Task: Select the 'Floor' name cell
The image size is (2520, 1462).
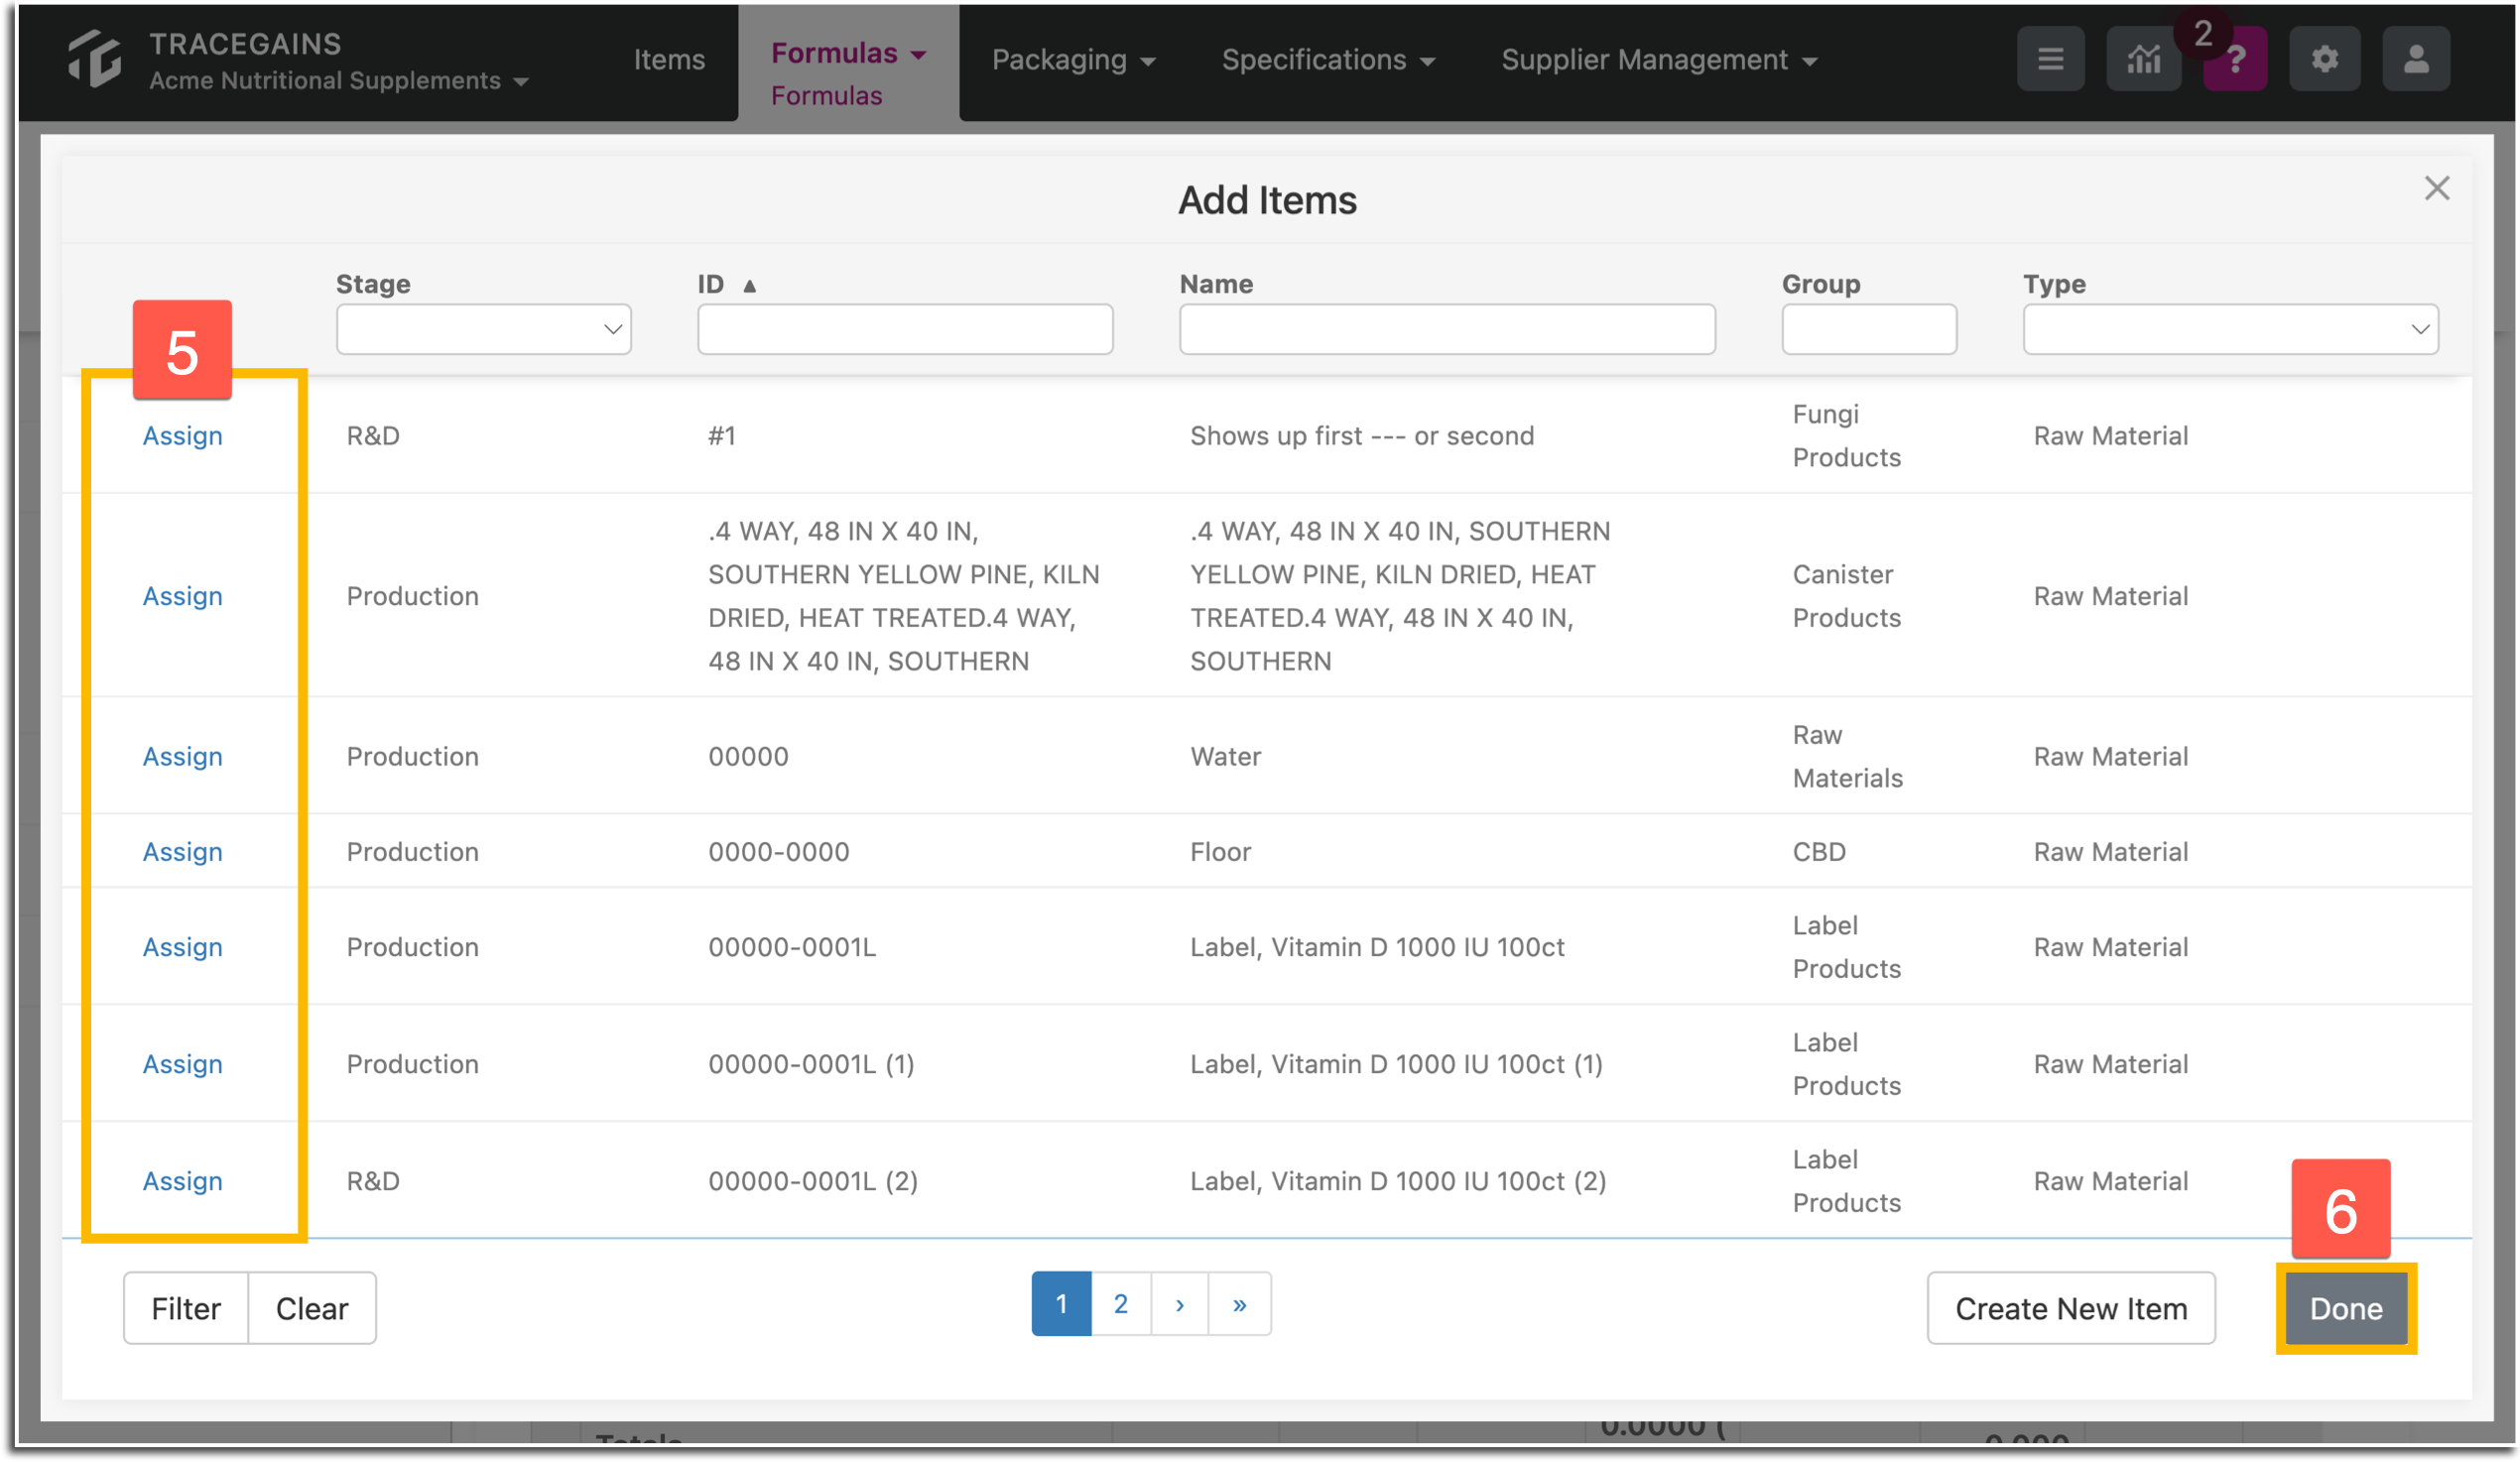Action: click(1221, 852)
